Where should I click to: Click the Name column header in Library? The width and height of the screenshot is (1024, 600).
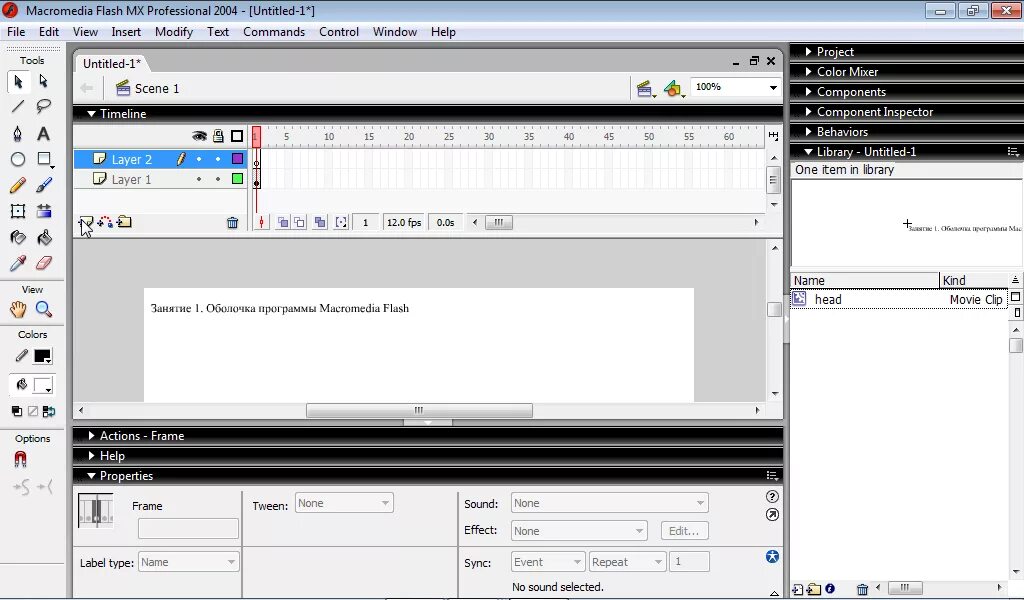[865, 281]
